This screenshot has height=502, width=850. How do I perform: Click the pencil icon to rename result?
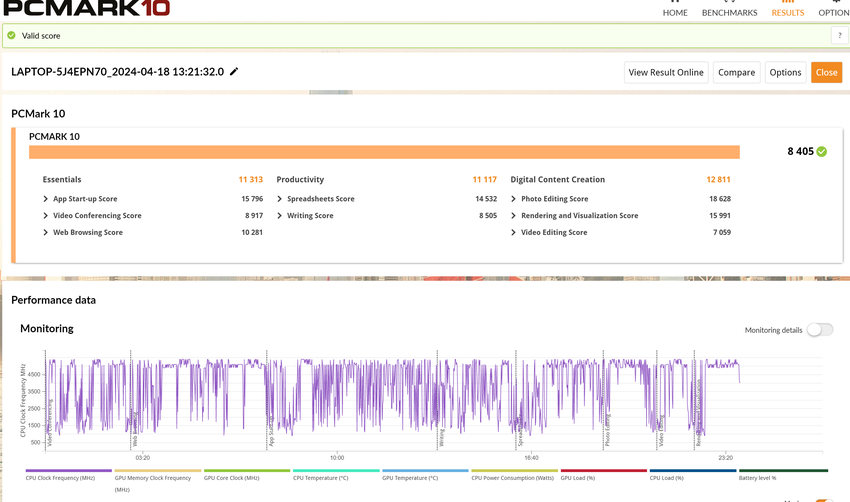(x=234, y=72)
